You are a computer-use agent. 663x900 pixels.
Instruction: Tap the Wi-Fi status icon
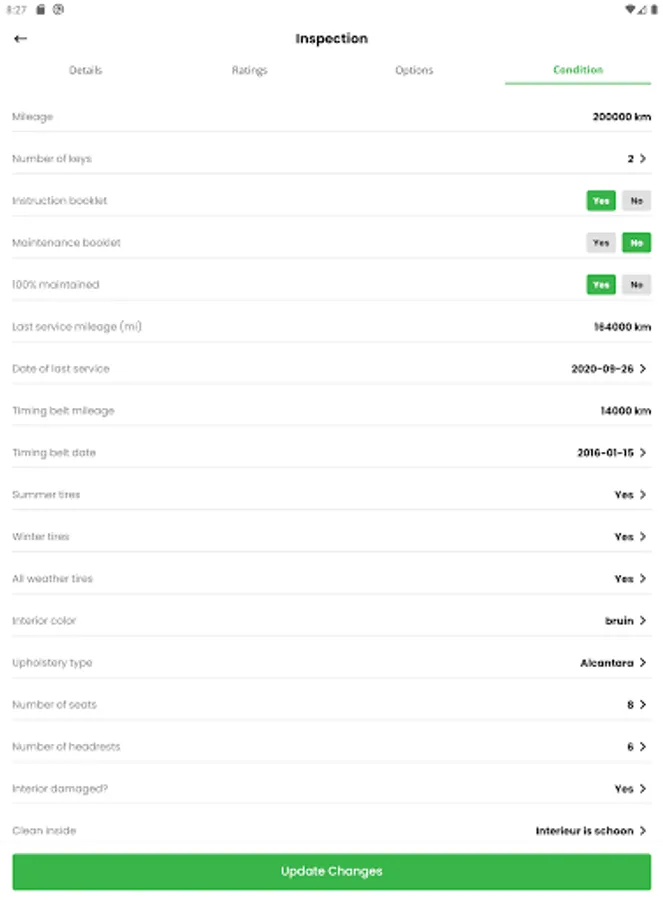click(x=629, y=9)
